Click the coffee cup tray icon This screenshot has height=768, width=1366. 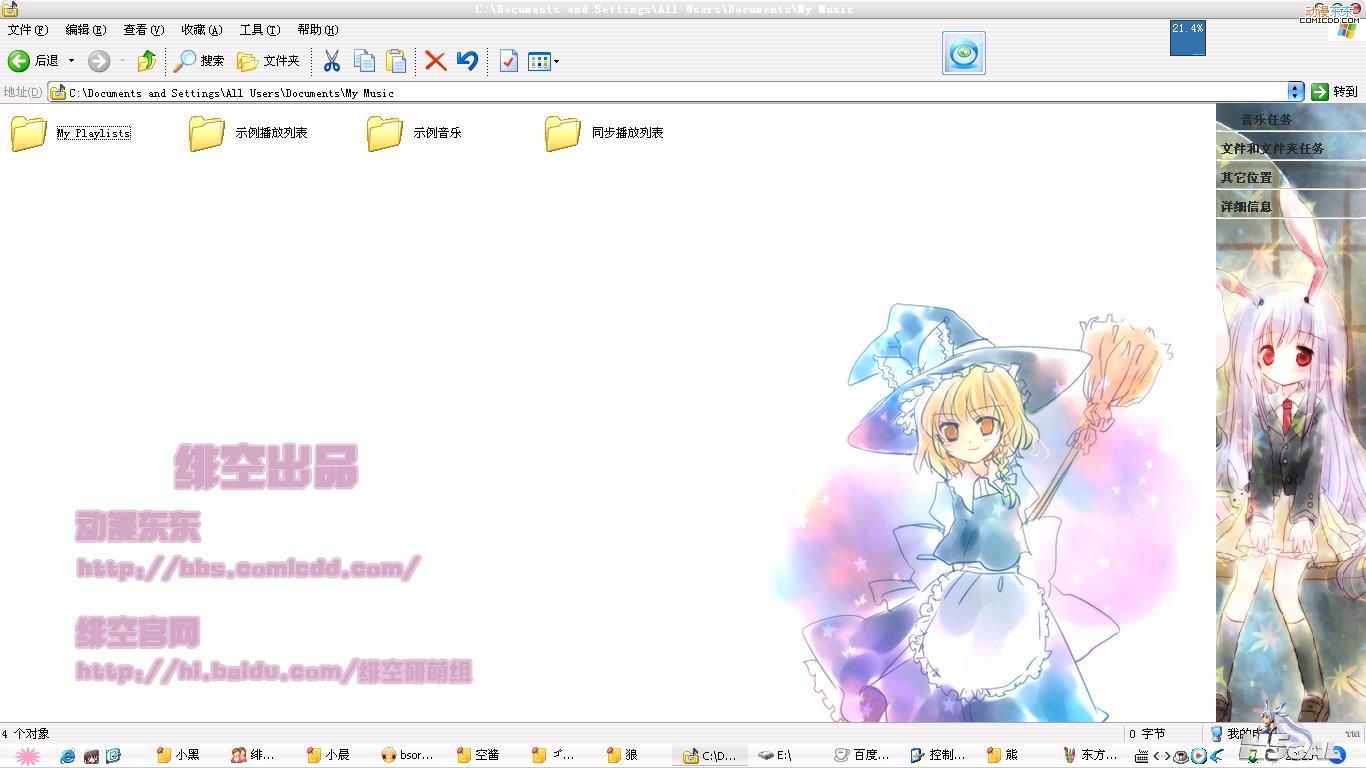click(1181, 756)
